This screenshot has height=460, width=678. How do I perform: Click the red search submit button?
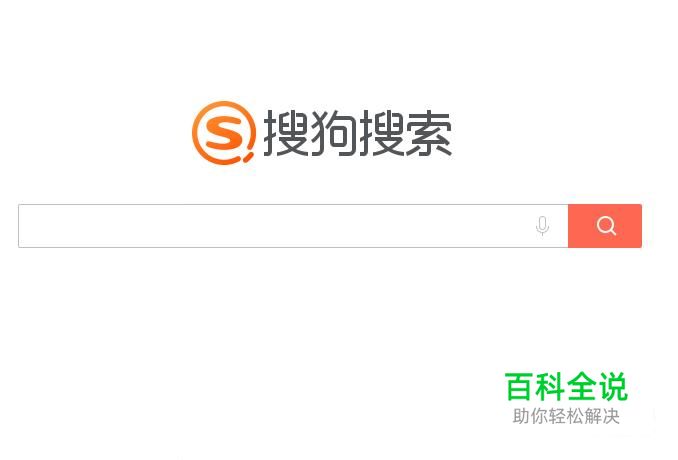click(x=605, y=226)
